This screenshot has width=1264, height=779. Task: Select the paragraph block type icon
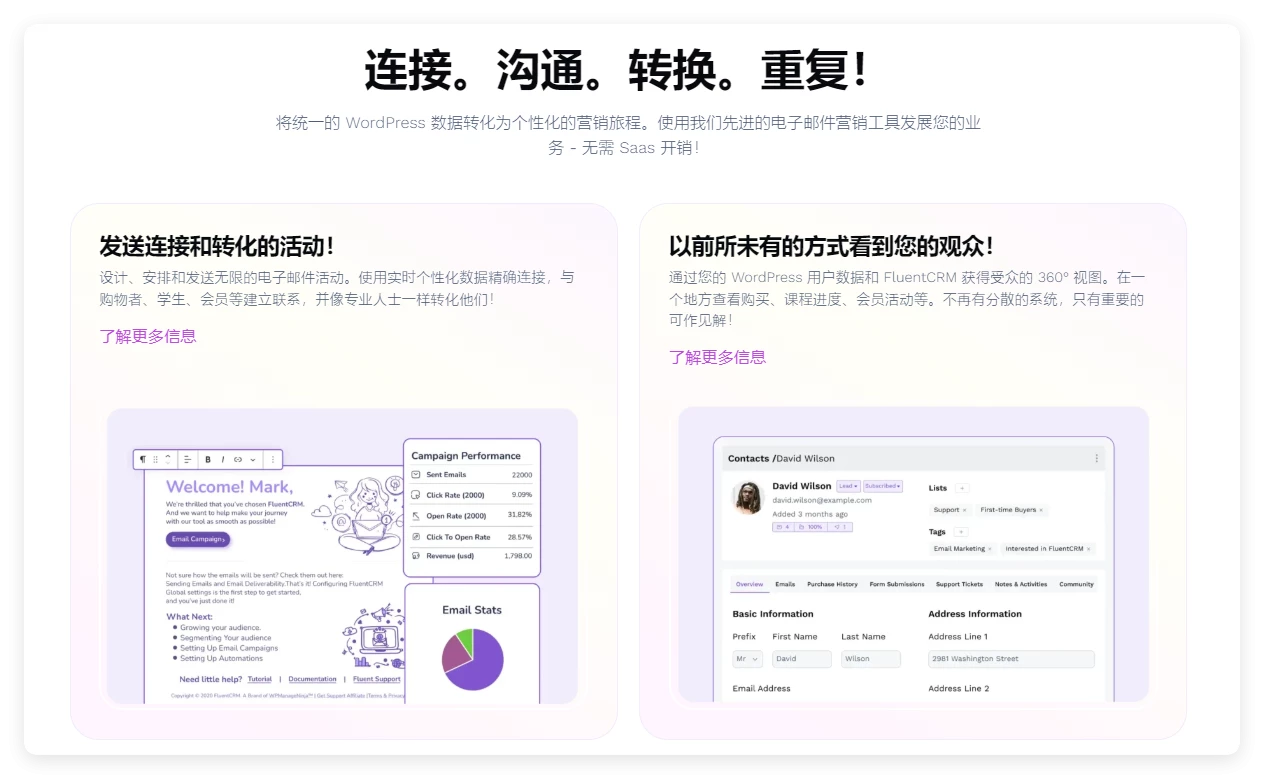pyautogui.click(x=143, y=459)
